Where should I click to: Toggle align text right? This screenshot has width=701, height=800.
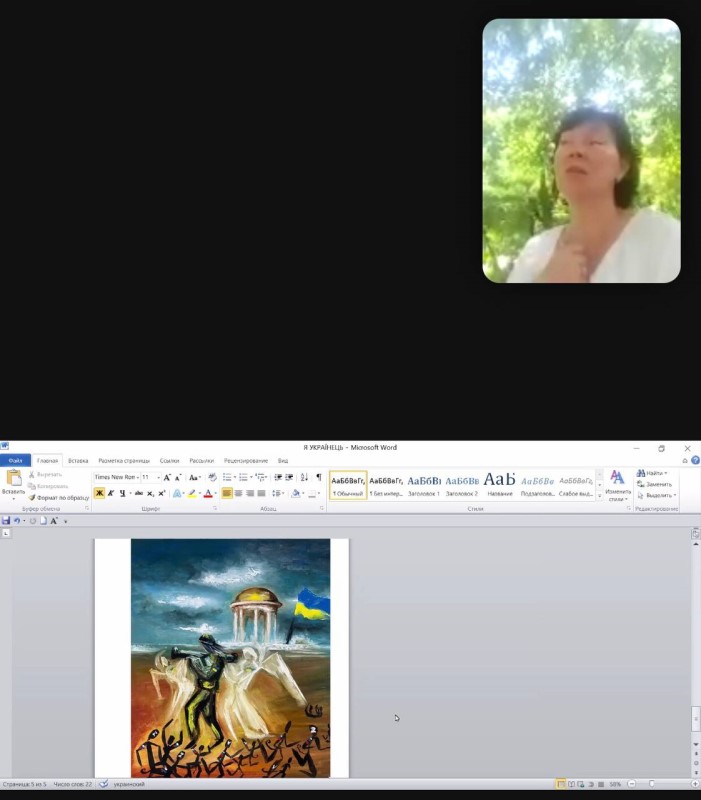pos(250,493)
